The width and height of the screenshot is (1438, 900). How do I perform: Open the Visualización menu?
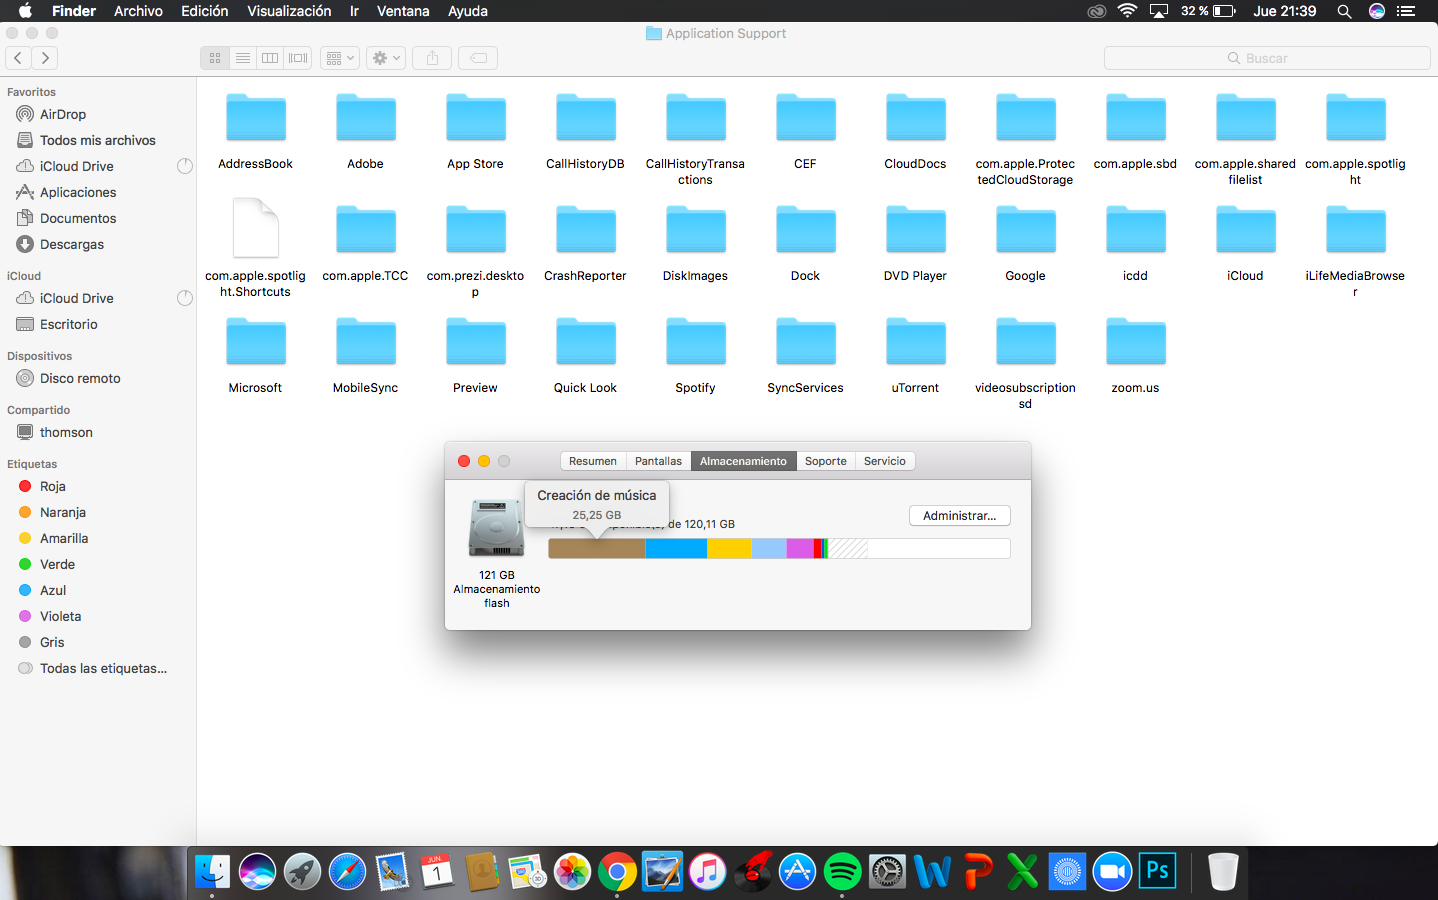(289, 11)
